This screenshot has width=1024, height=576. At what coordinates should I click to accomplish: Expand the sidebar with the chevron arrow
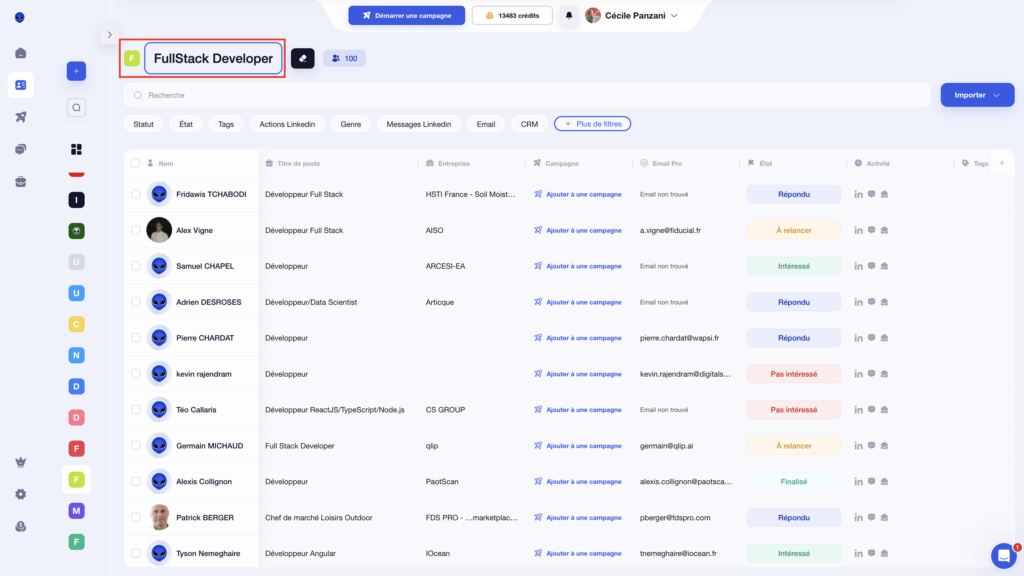click(x=109, y=35)
